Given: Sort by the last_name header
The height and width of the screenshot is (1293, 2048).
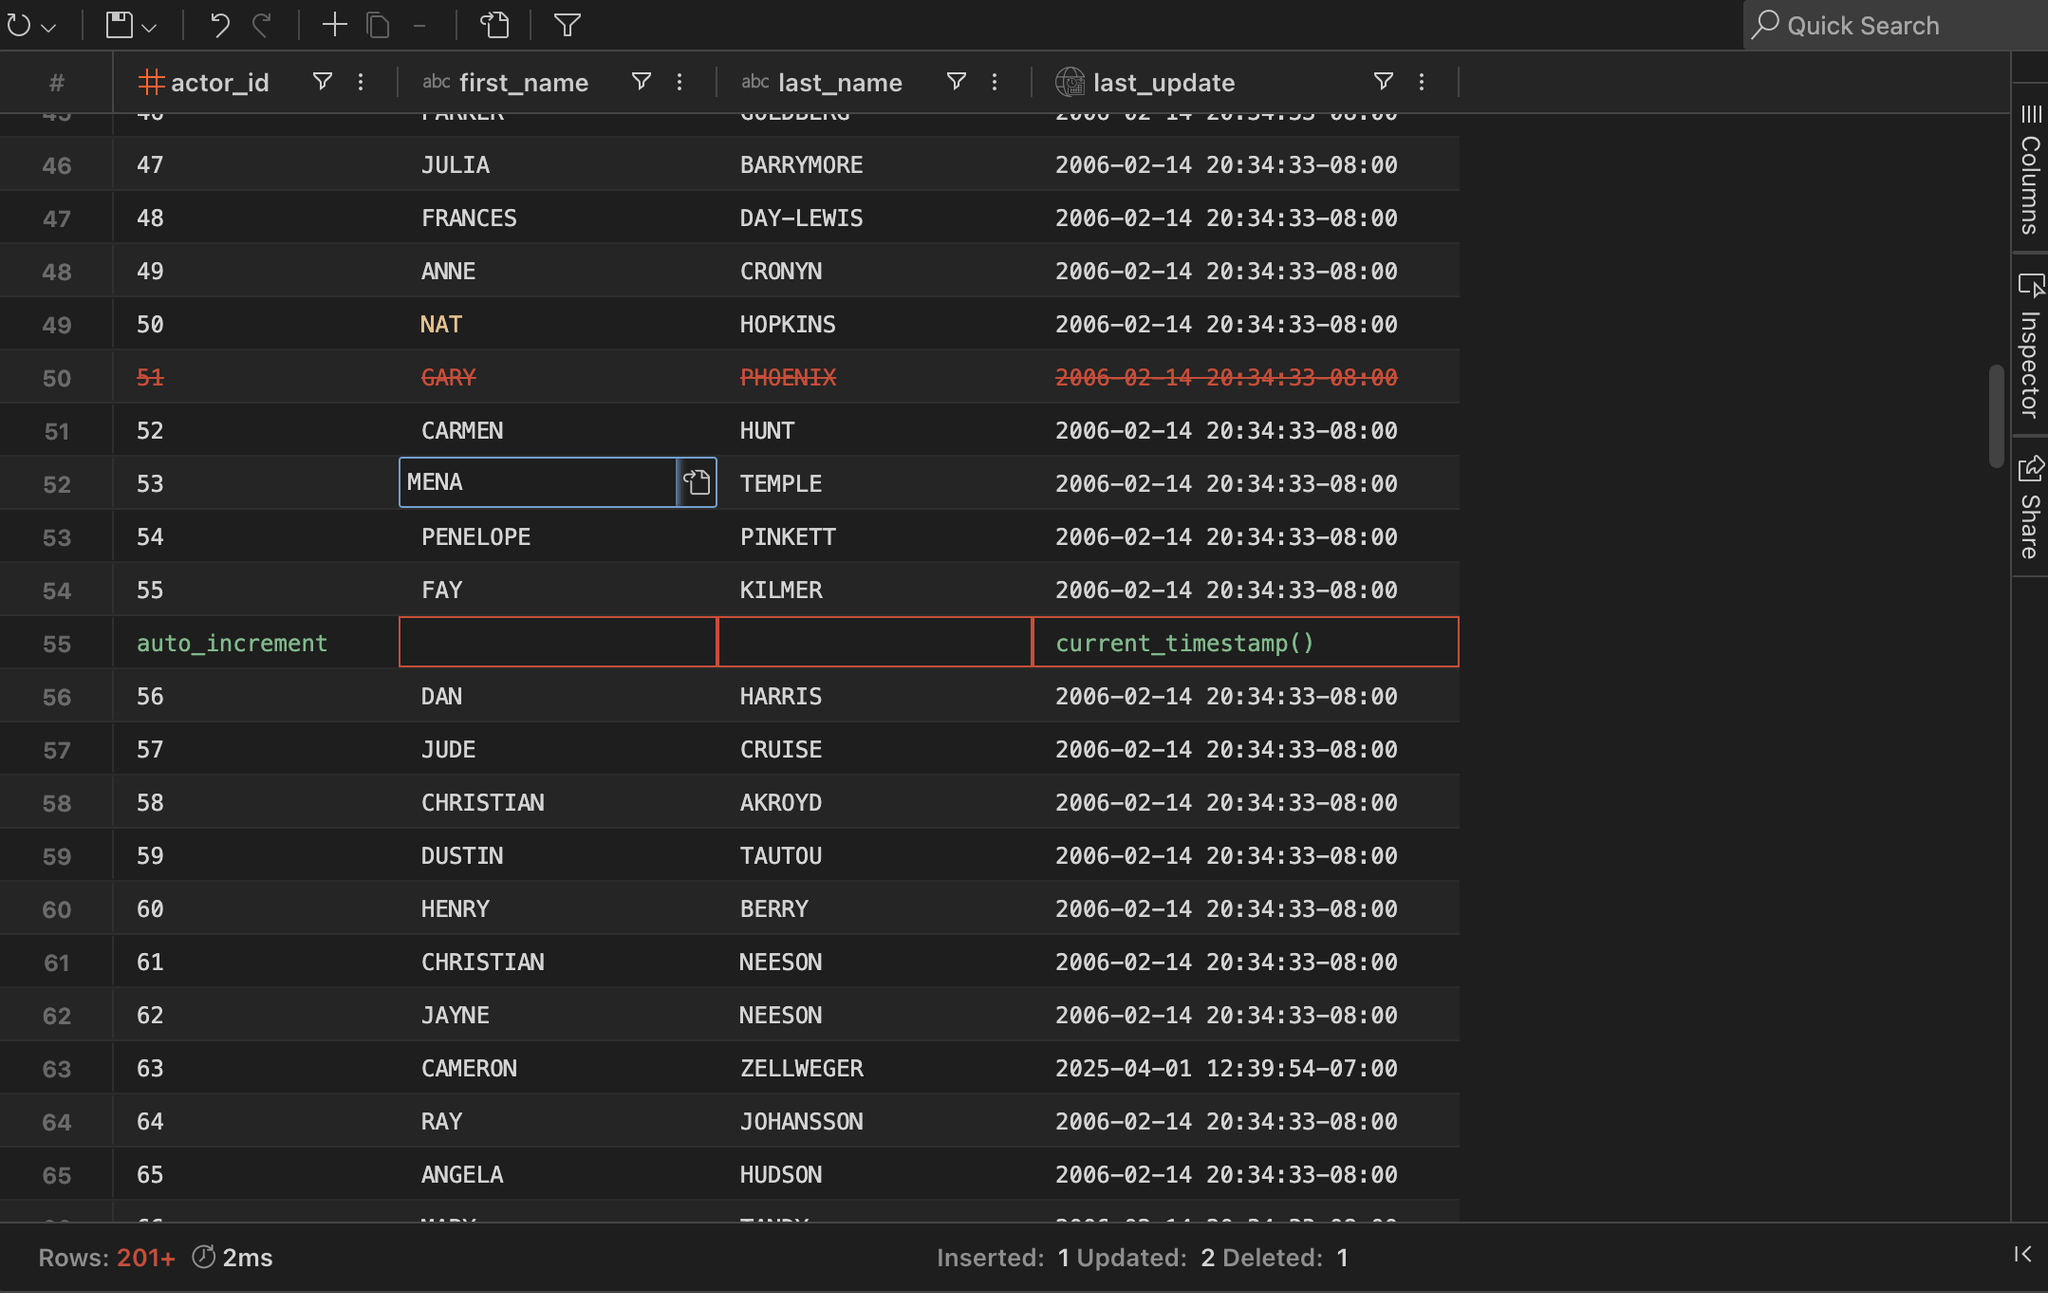Looking at the screenshot, I should (840, 82).
